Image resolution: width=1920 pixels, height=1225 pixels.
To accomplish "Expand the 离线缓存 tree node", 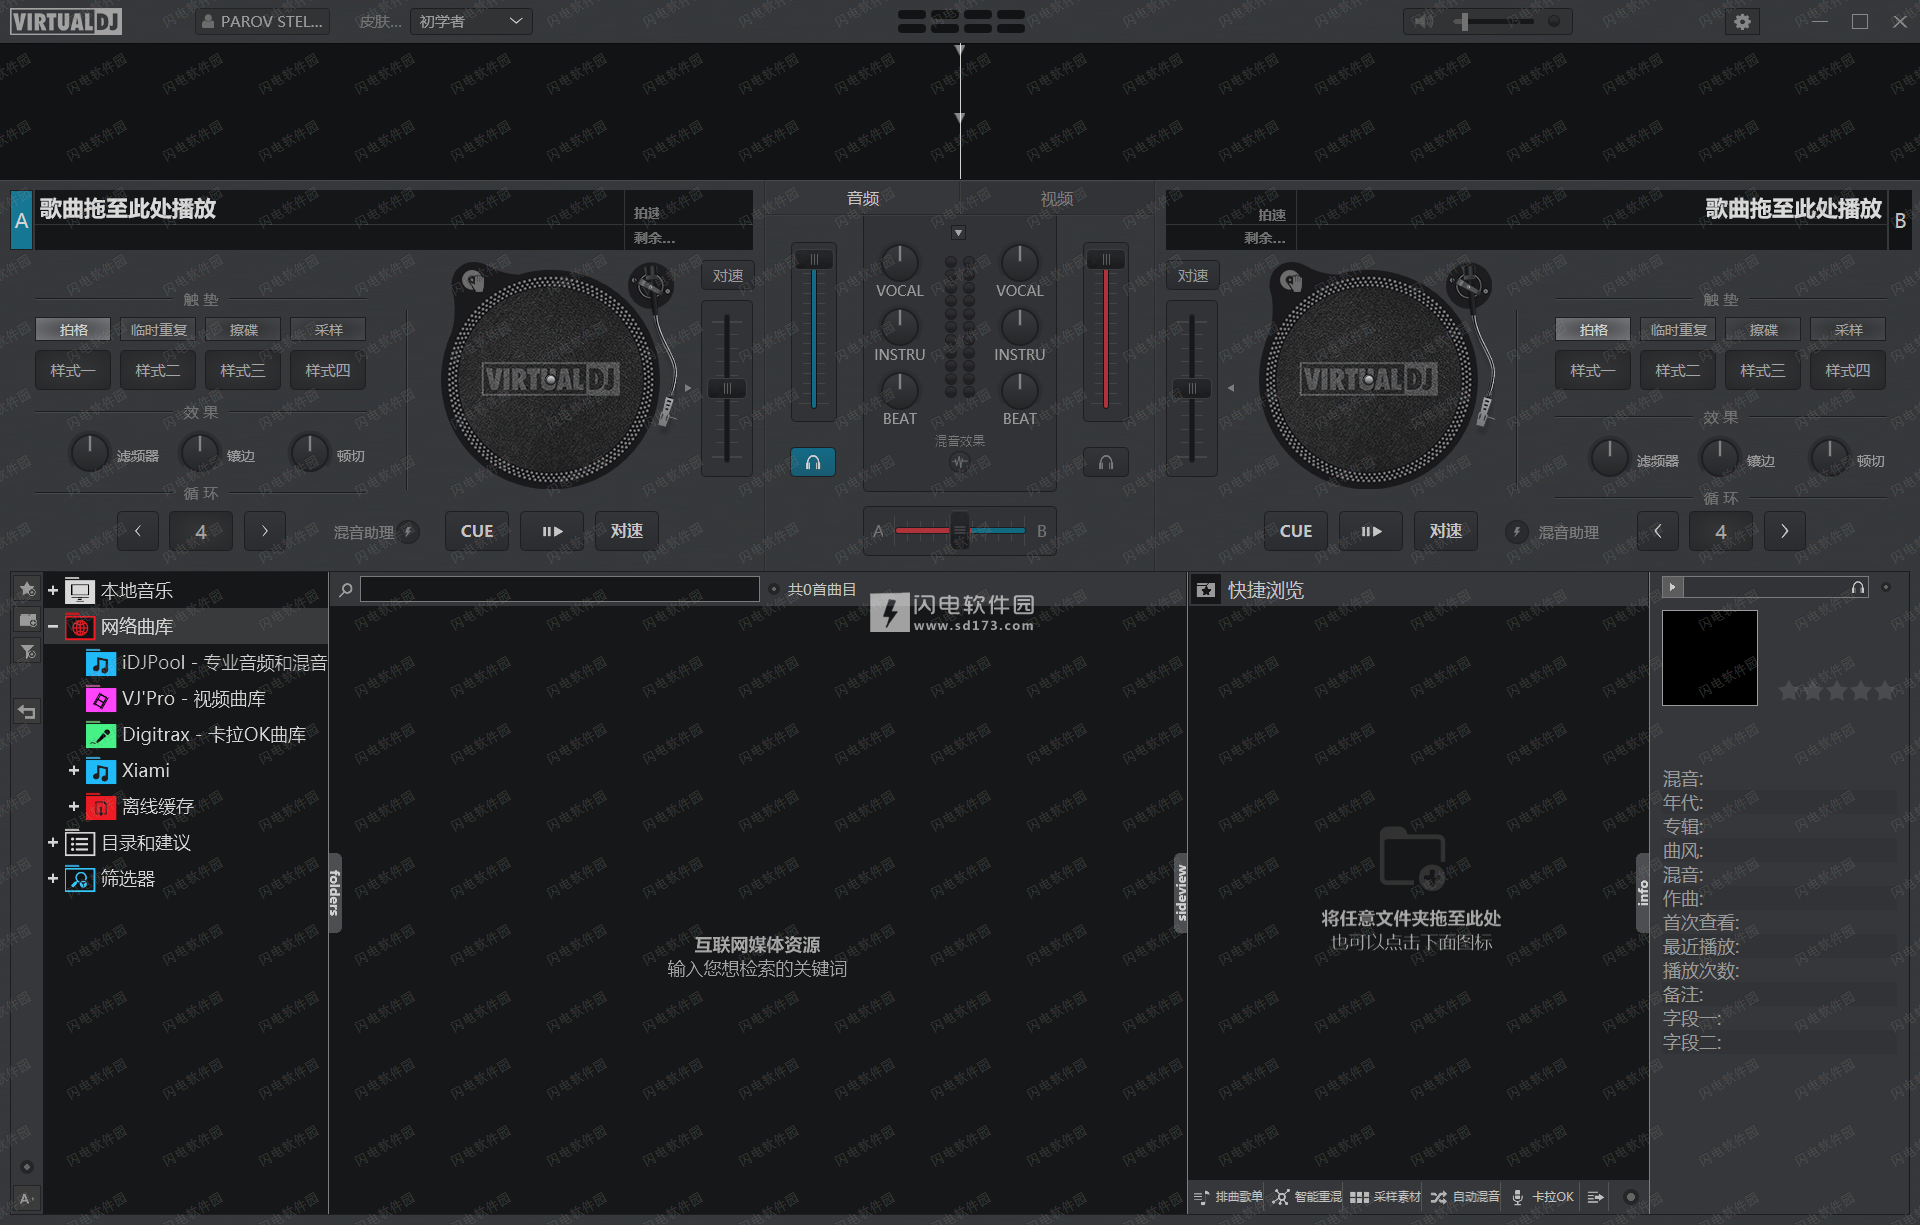I will coord(73,807).
